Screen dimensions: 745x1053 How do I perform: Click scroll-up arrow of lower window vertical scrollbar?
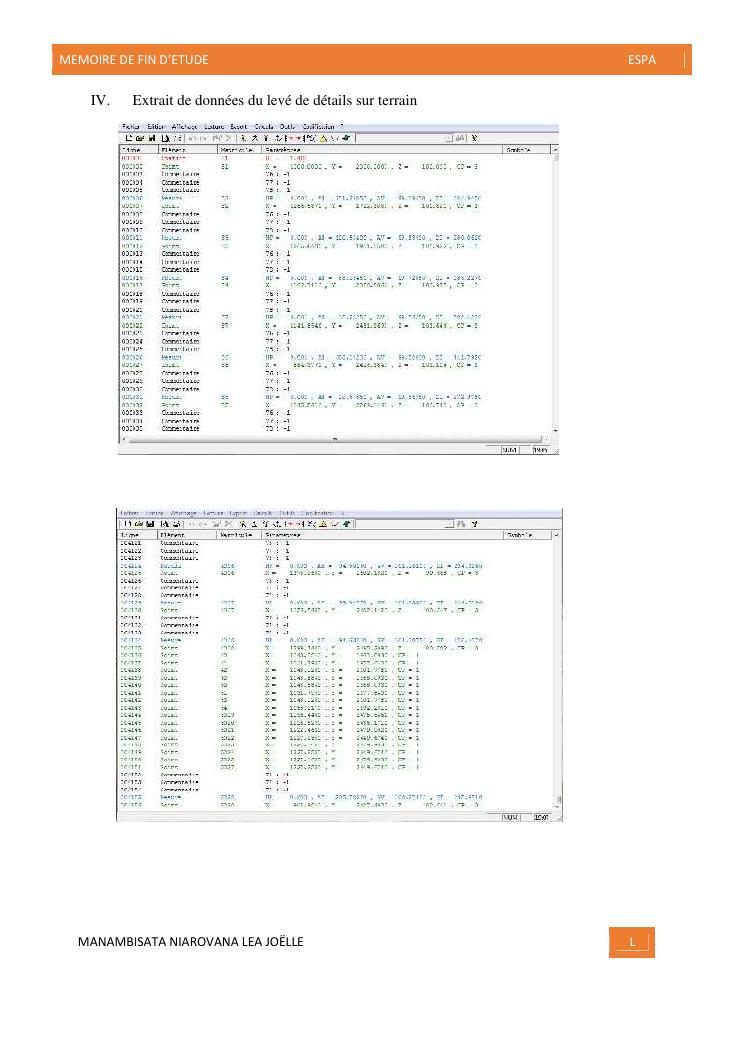[555, 535]
